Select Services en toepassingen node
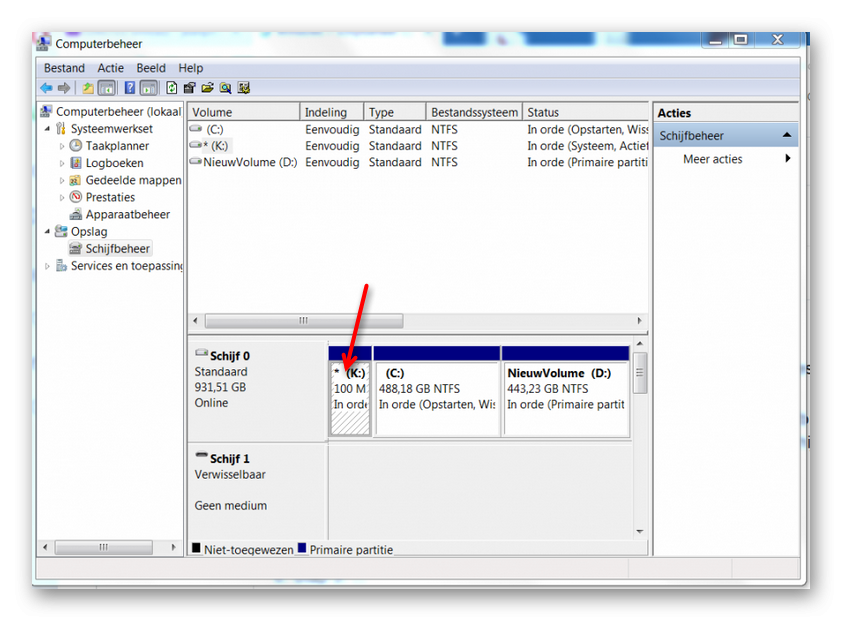 [x=126, y=266]
